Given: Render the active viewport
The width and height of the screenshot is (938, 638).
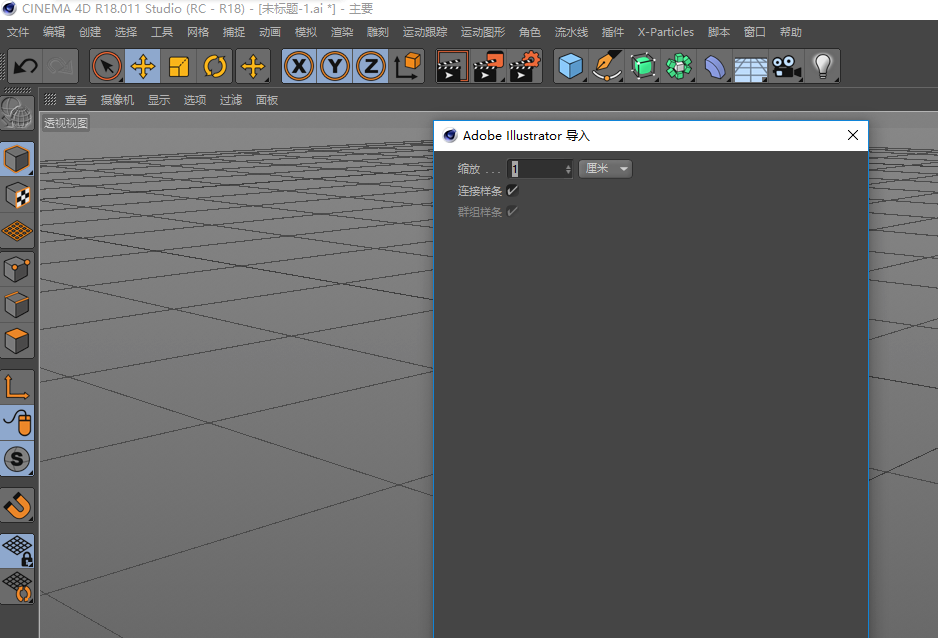Looking at the screenshot, I should click(x=451, y=66).
